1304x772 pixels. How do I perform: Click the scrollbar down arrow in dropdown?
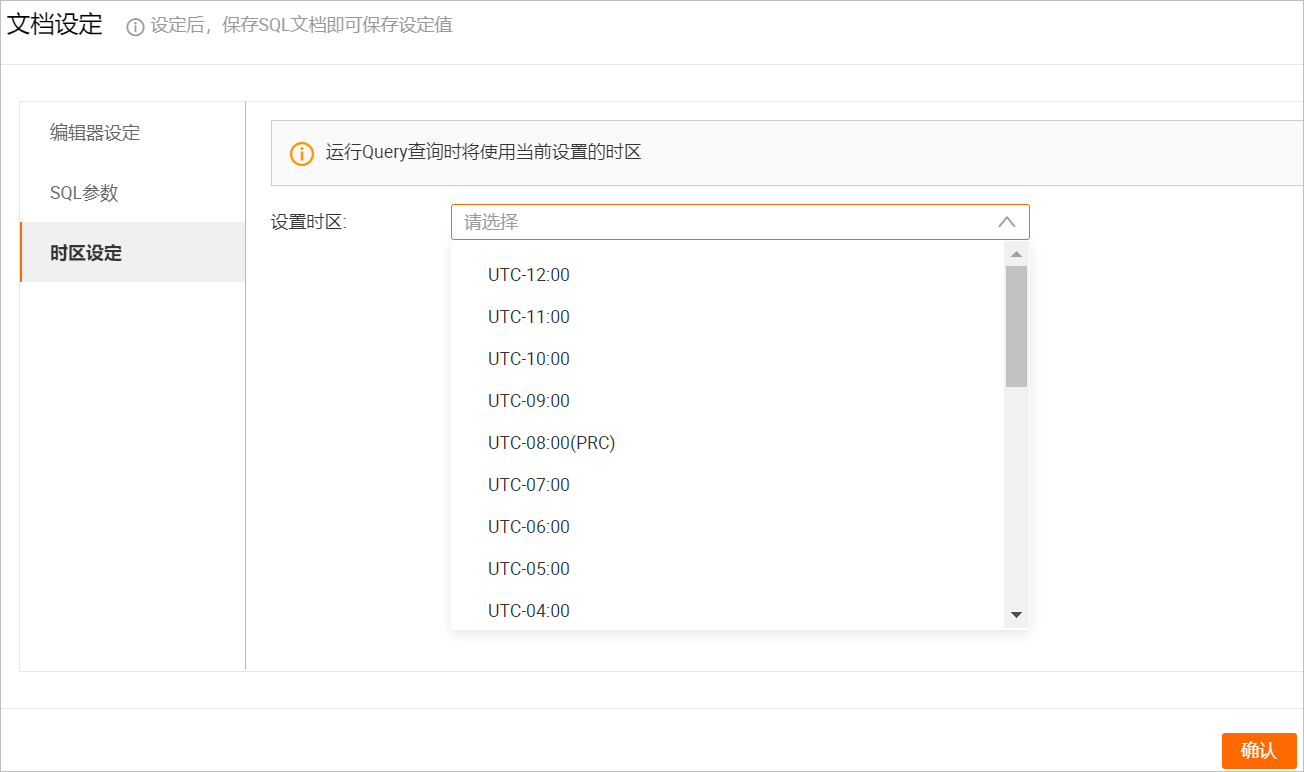1016,615
